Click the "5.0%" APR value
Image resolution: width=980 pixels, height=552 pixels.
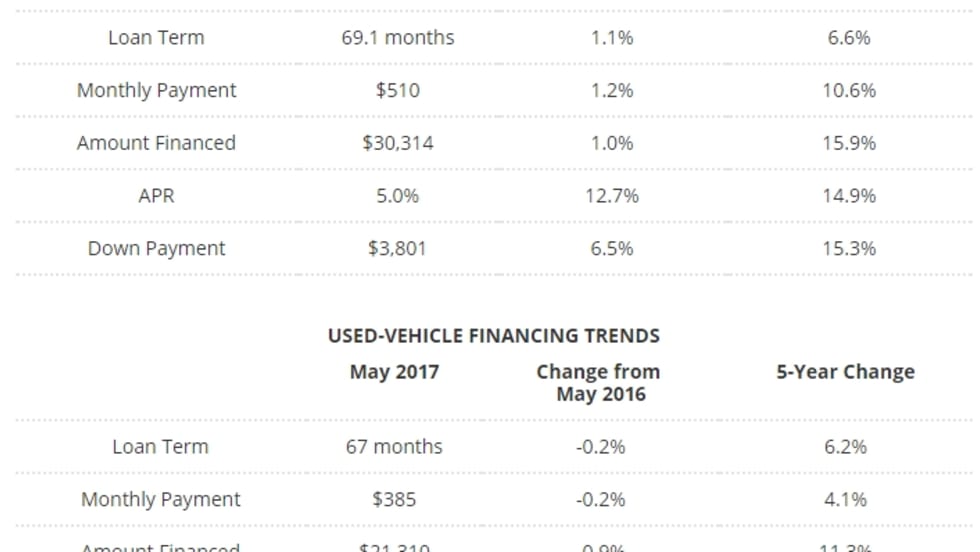397,196
